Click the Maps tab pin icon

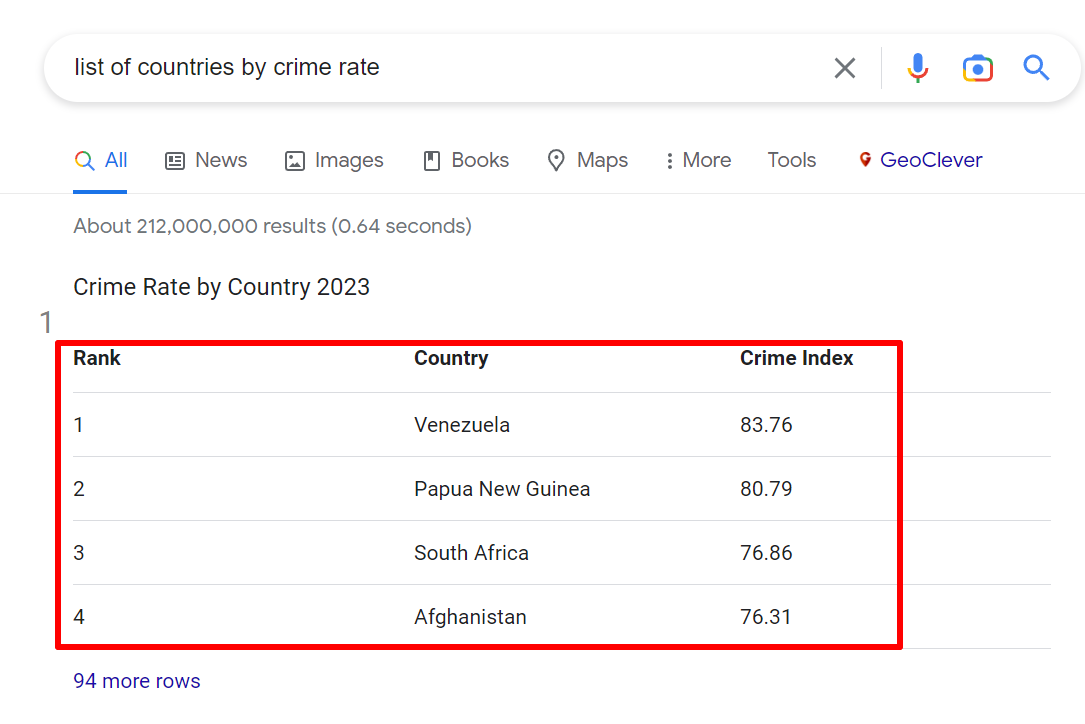(x=556, y=161)
